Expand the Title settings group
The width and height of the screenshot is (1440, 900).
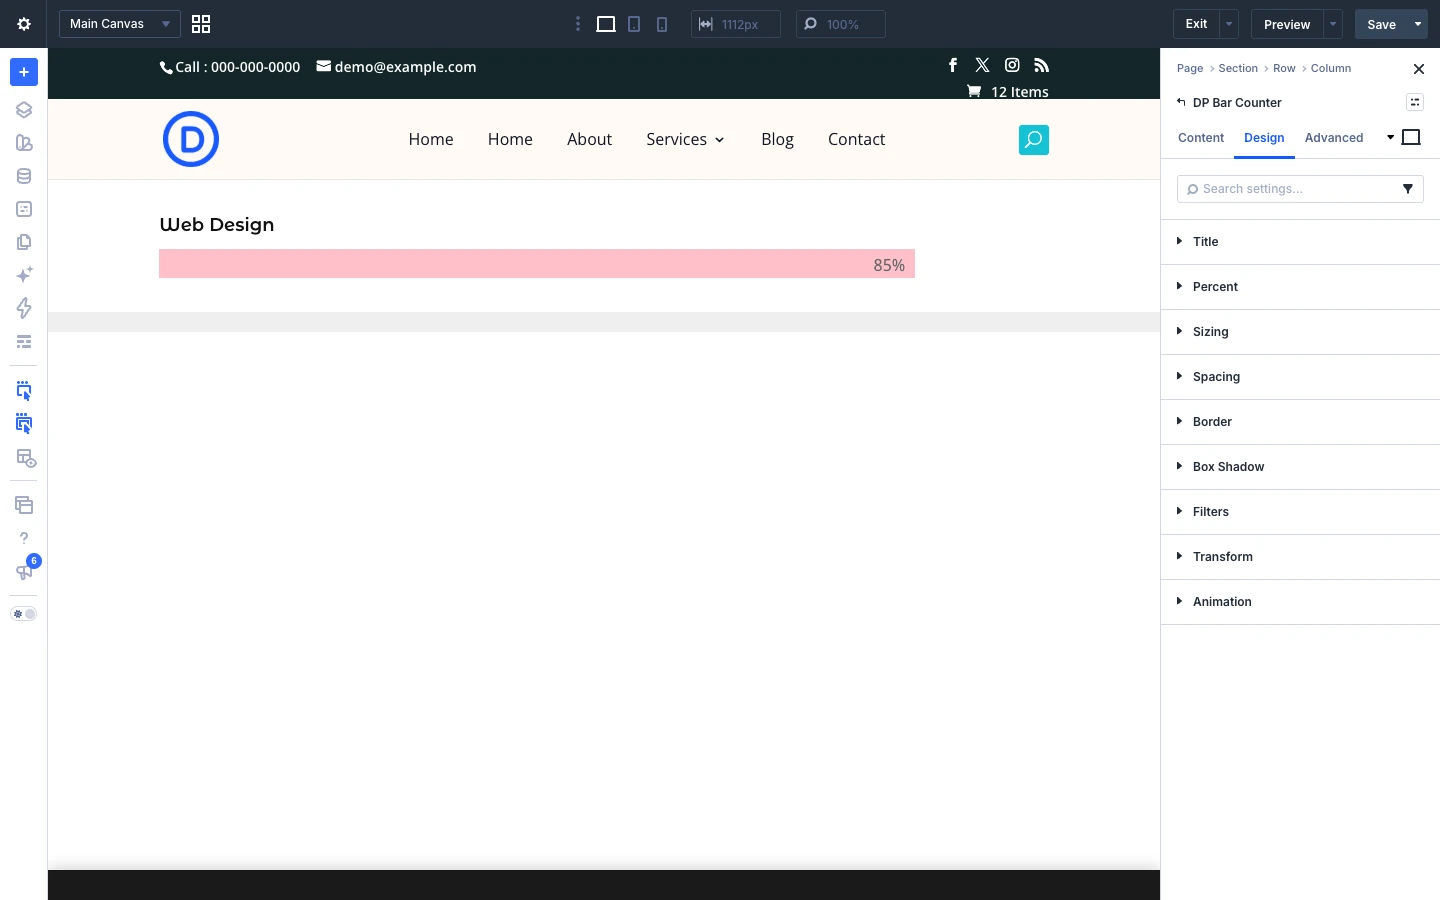pyautogui.click(x=1300, y=242)
